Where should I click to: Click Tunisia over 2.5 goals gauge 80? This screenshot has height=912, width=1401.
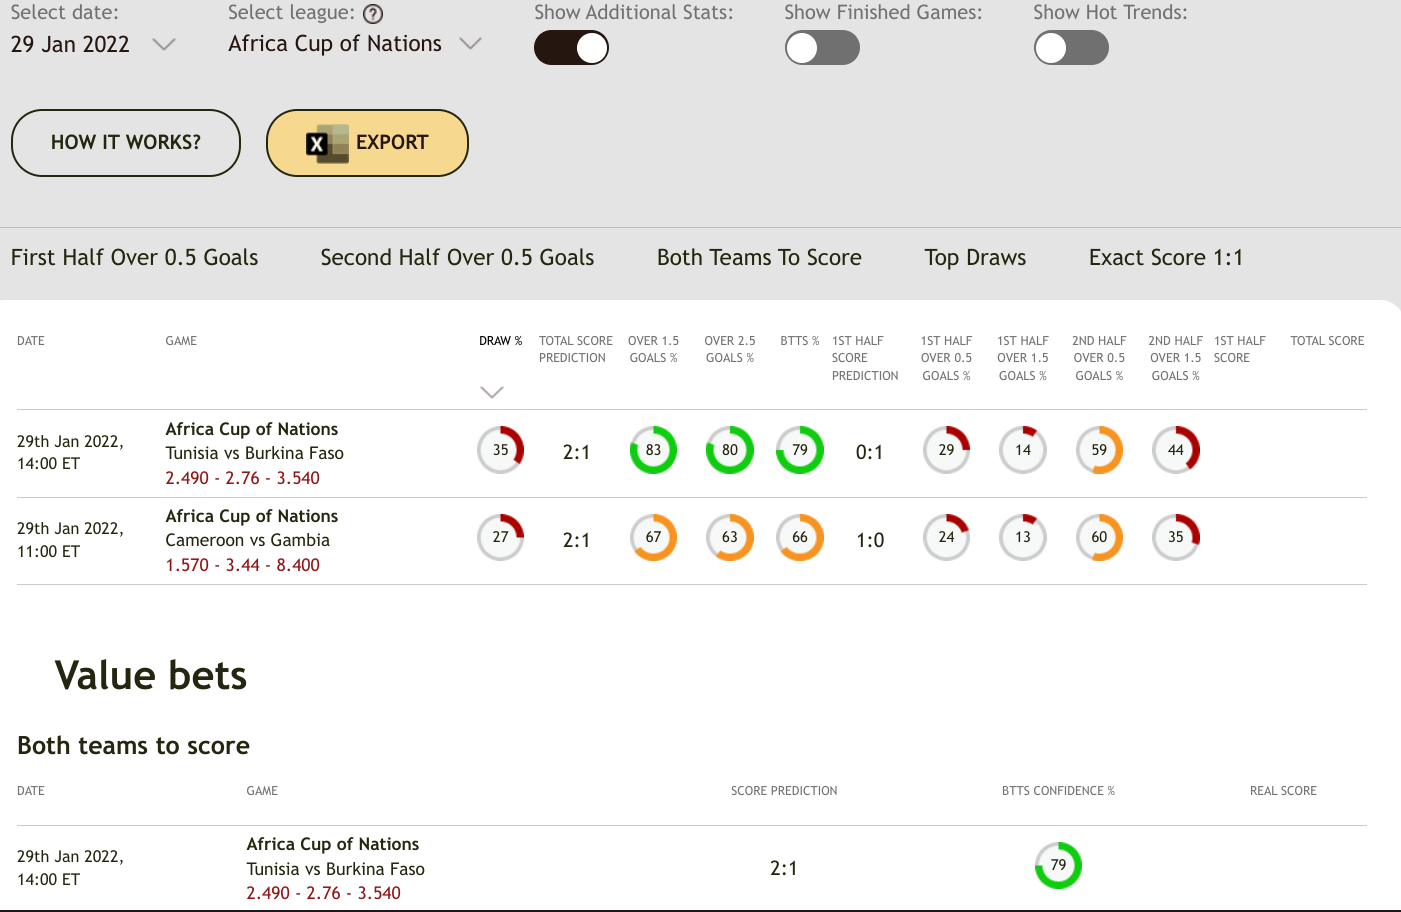click(x=730, y=450)
